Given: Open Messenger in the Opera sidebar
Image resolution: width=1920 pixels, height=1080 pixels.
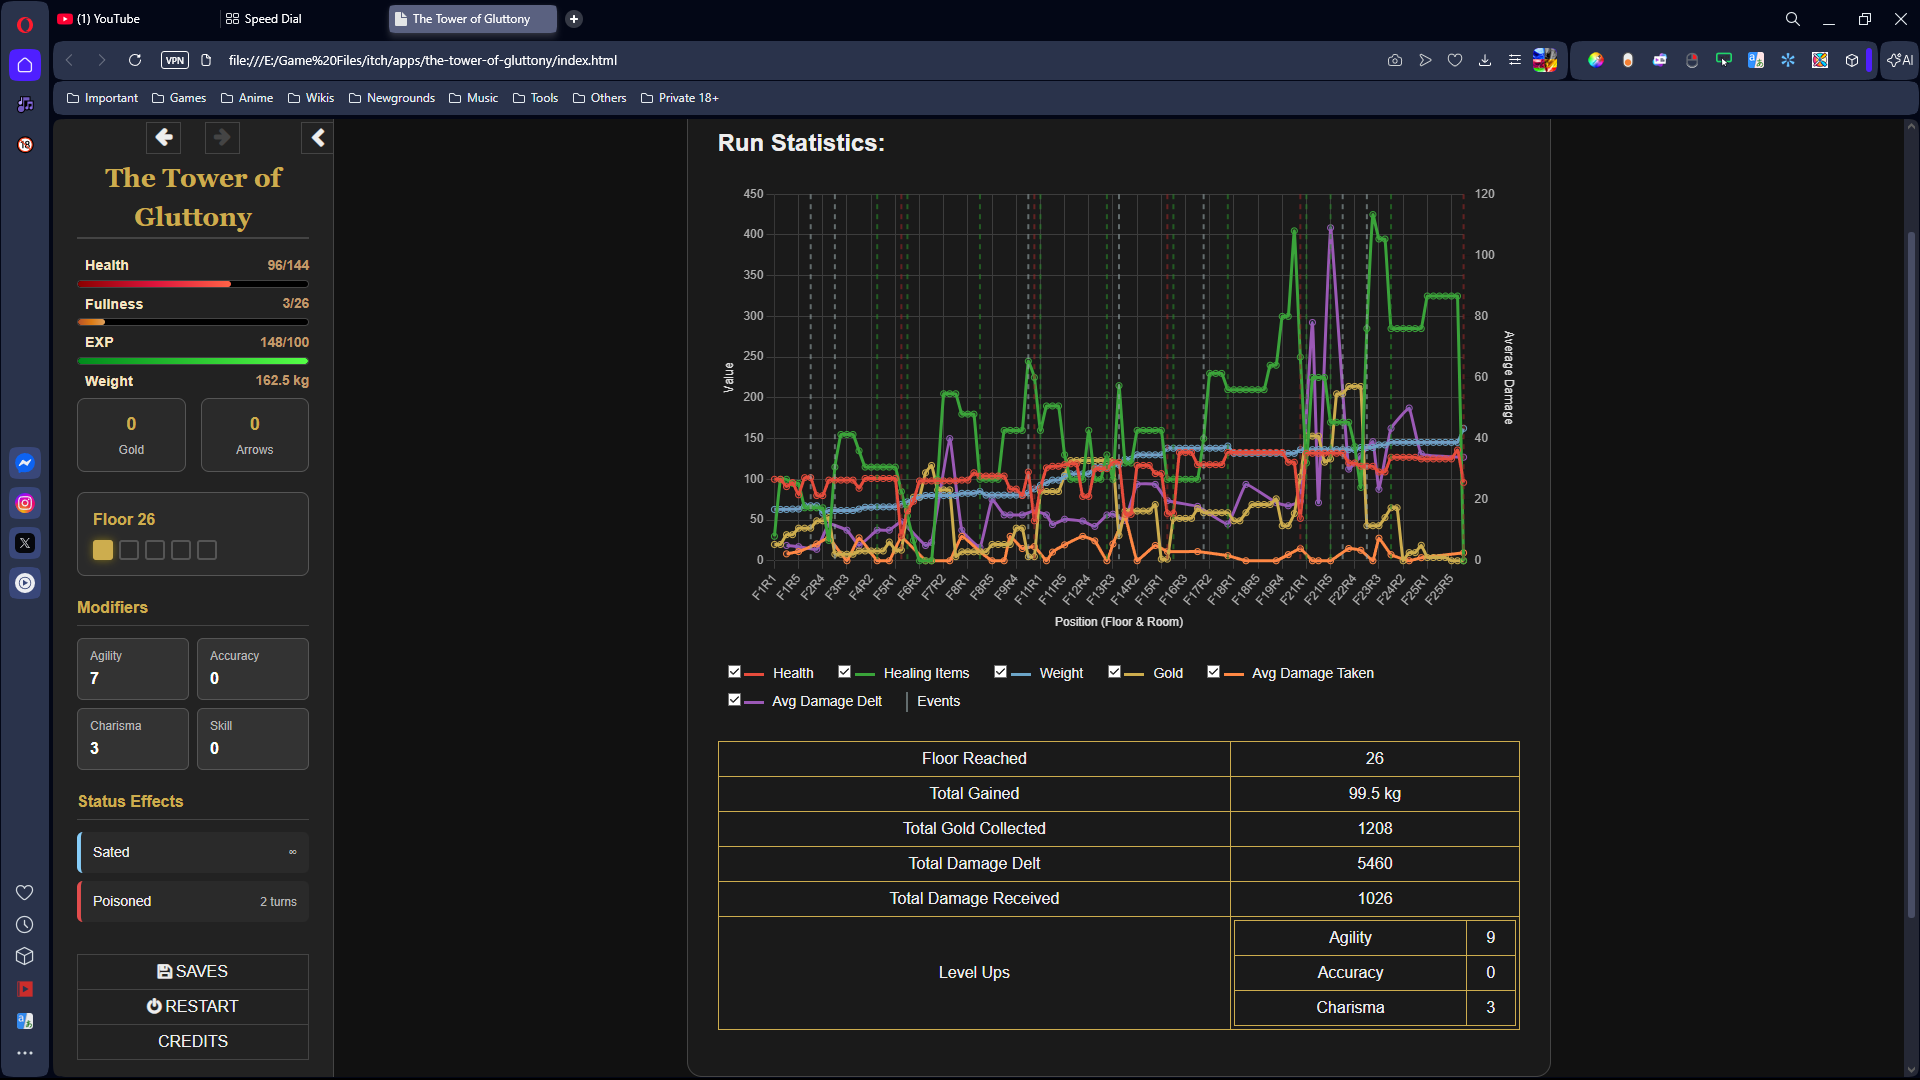Looking at the screenshot, I should tap(25, 463).
